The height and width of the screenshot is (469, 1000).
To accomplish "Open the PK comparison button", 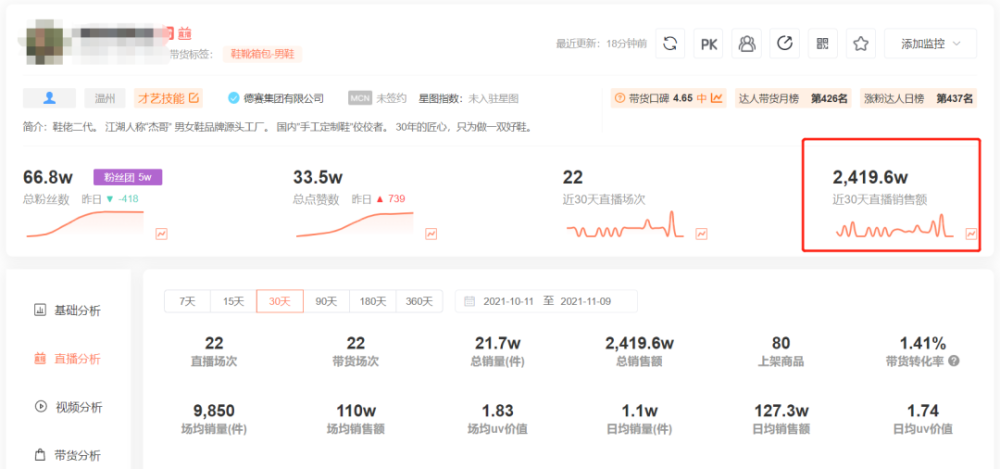I will coord(709,43).
